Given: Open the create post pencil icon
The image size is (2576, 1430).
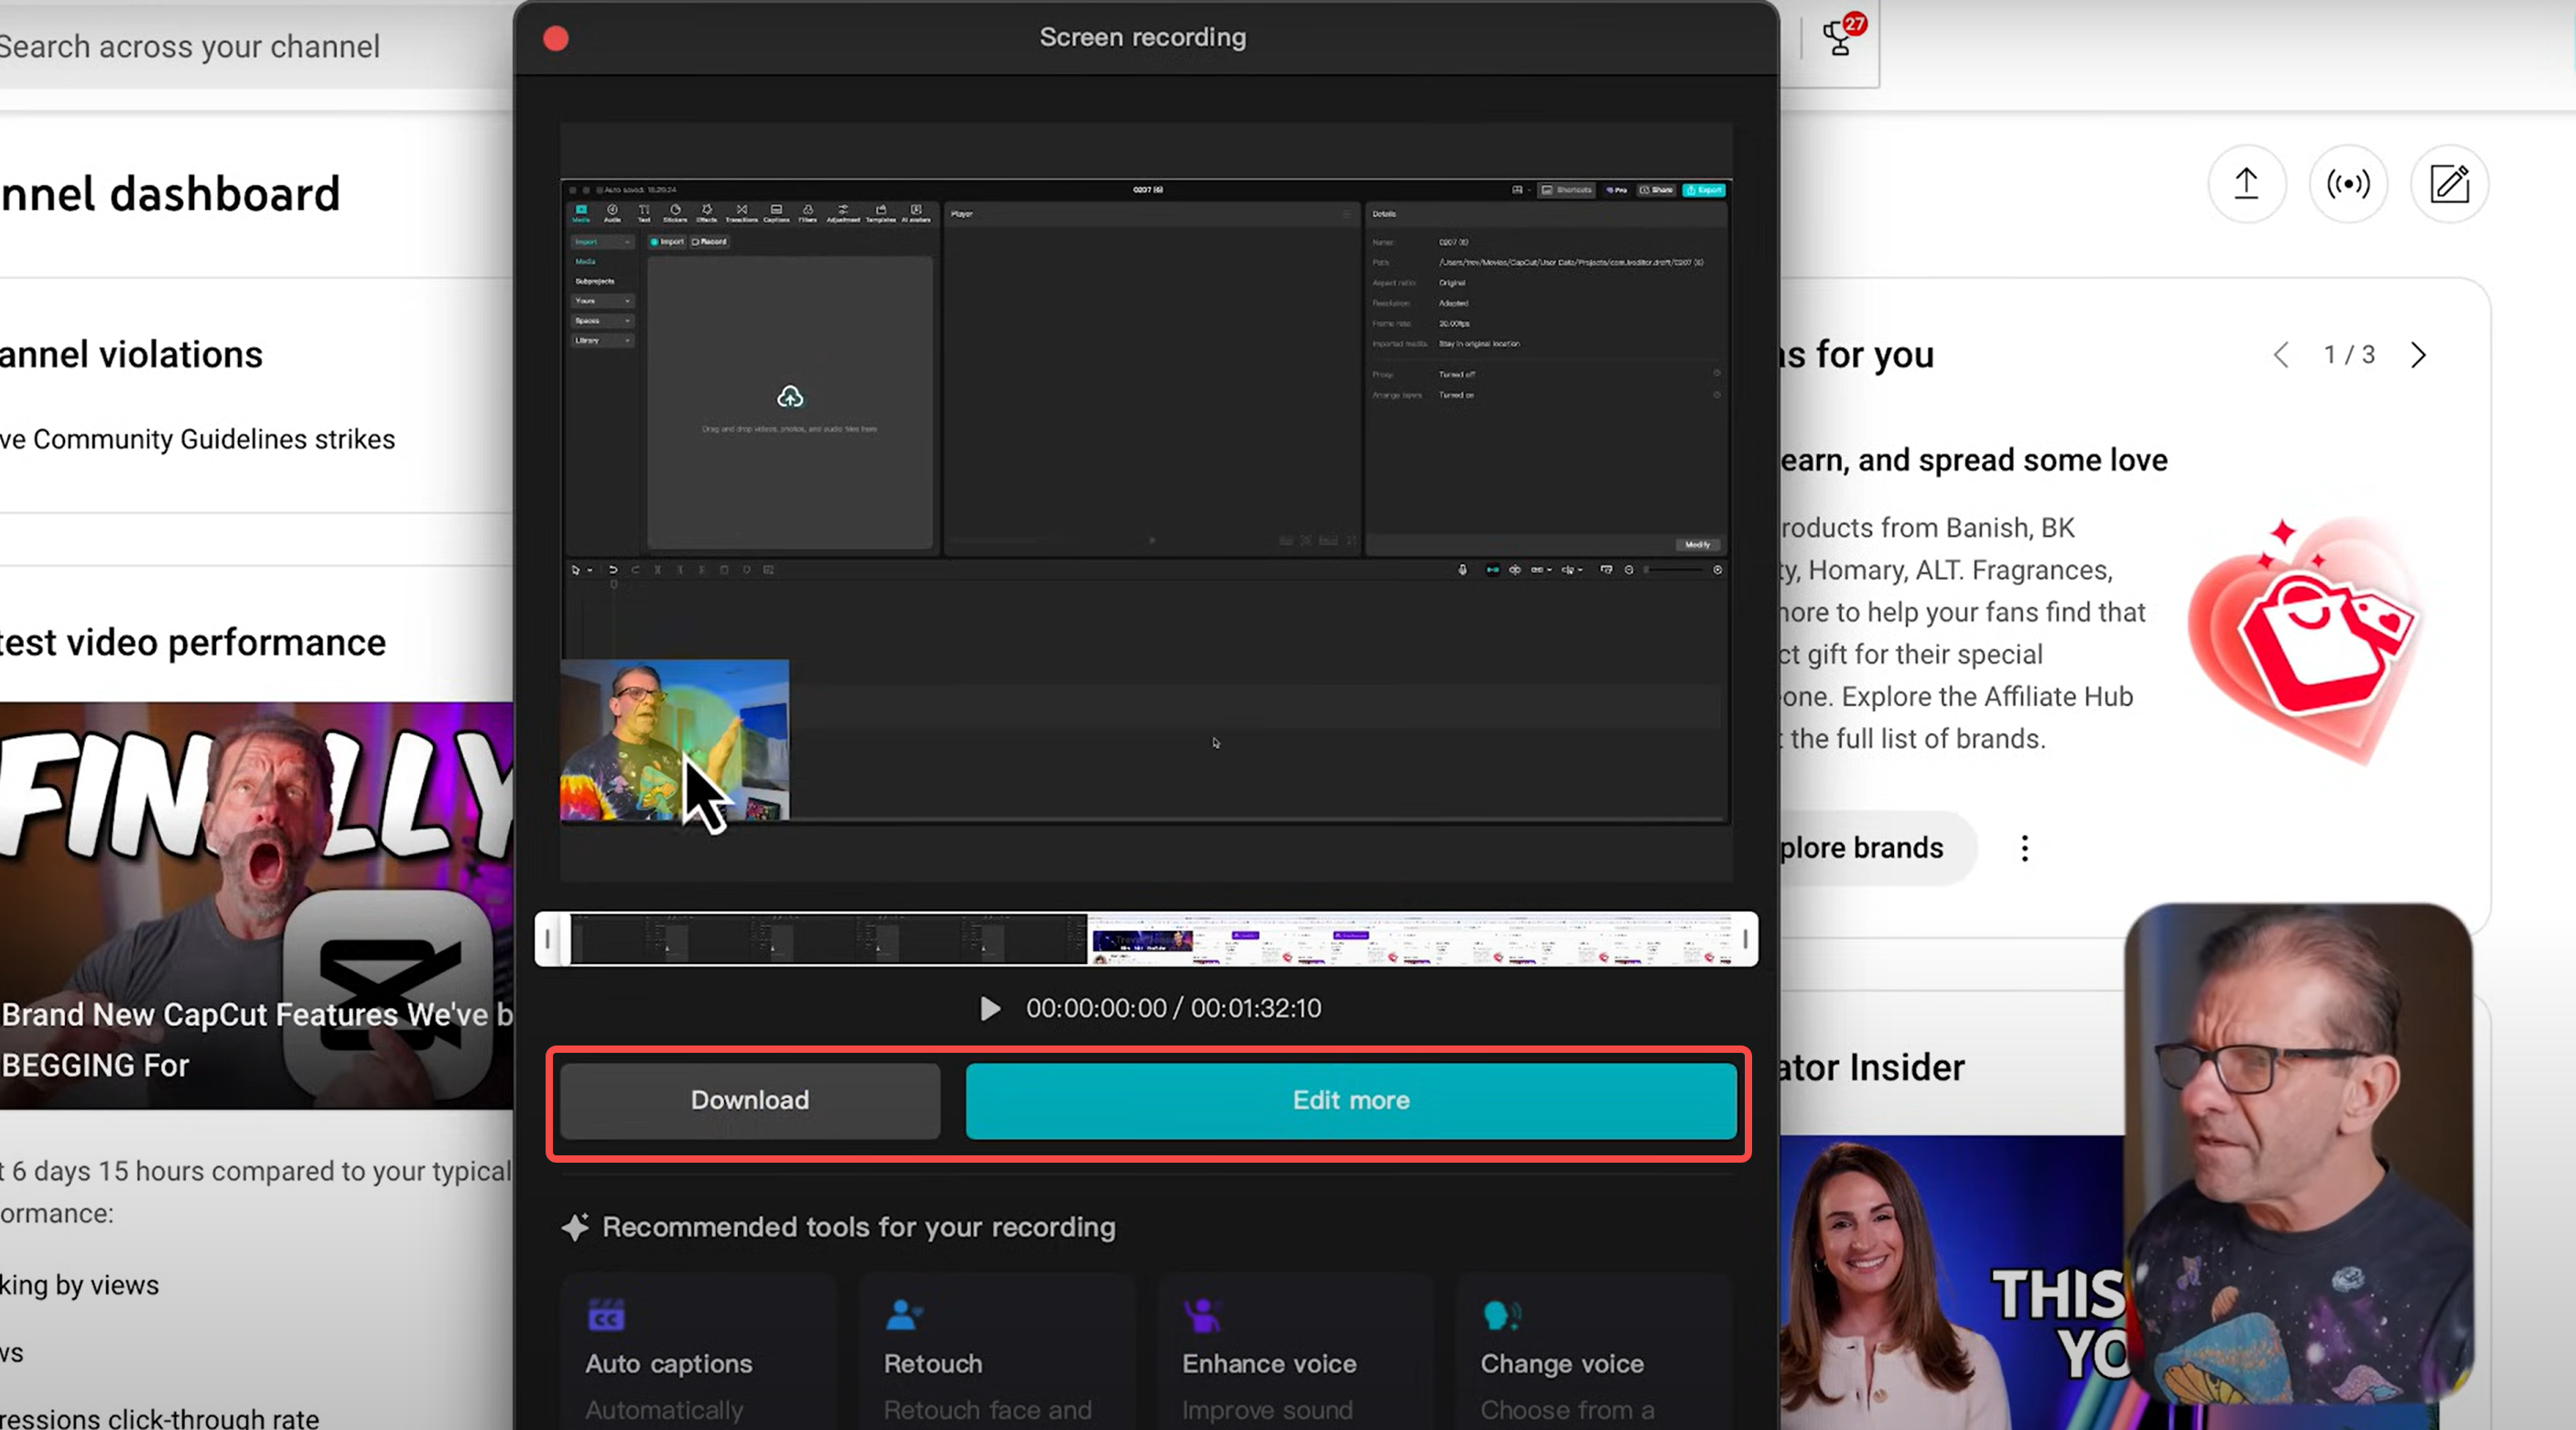Looking at the screenshot, I should (2449, 184).
